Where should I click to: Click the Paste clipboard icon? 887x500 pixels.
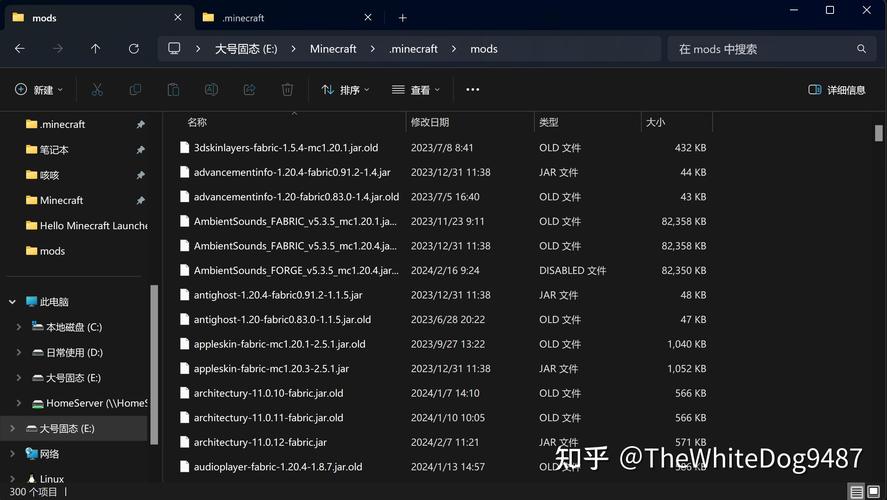(x=173, y=90)
